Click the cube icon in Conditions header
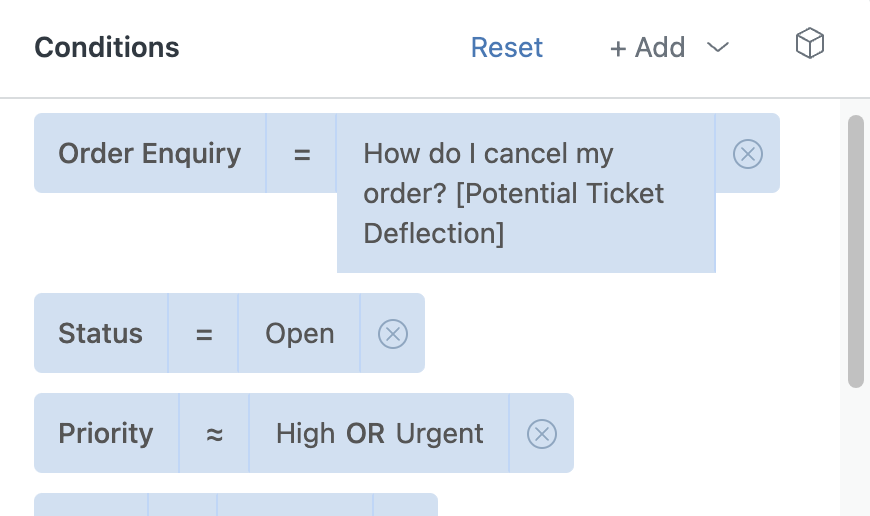The image size is (870, 516). 810,43
